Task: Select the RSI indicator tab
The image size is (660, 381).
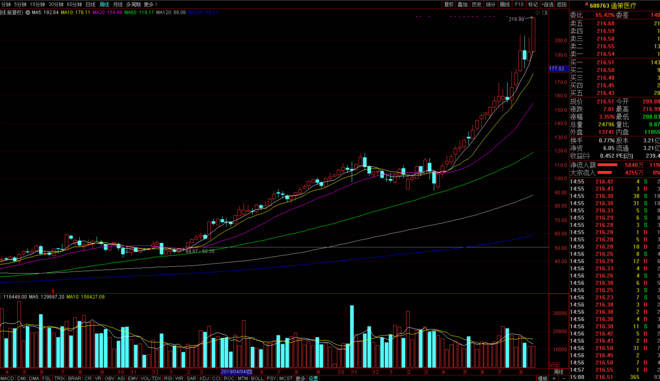Action: tap(168, 378)
